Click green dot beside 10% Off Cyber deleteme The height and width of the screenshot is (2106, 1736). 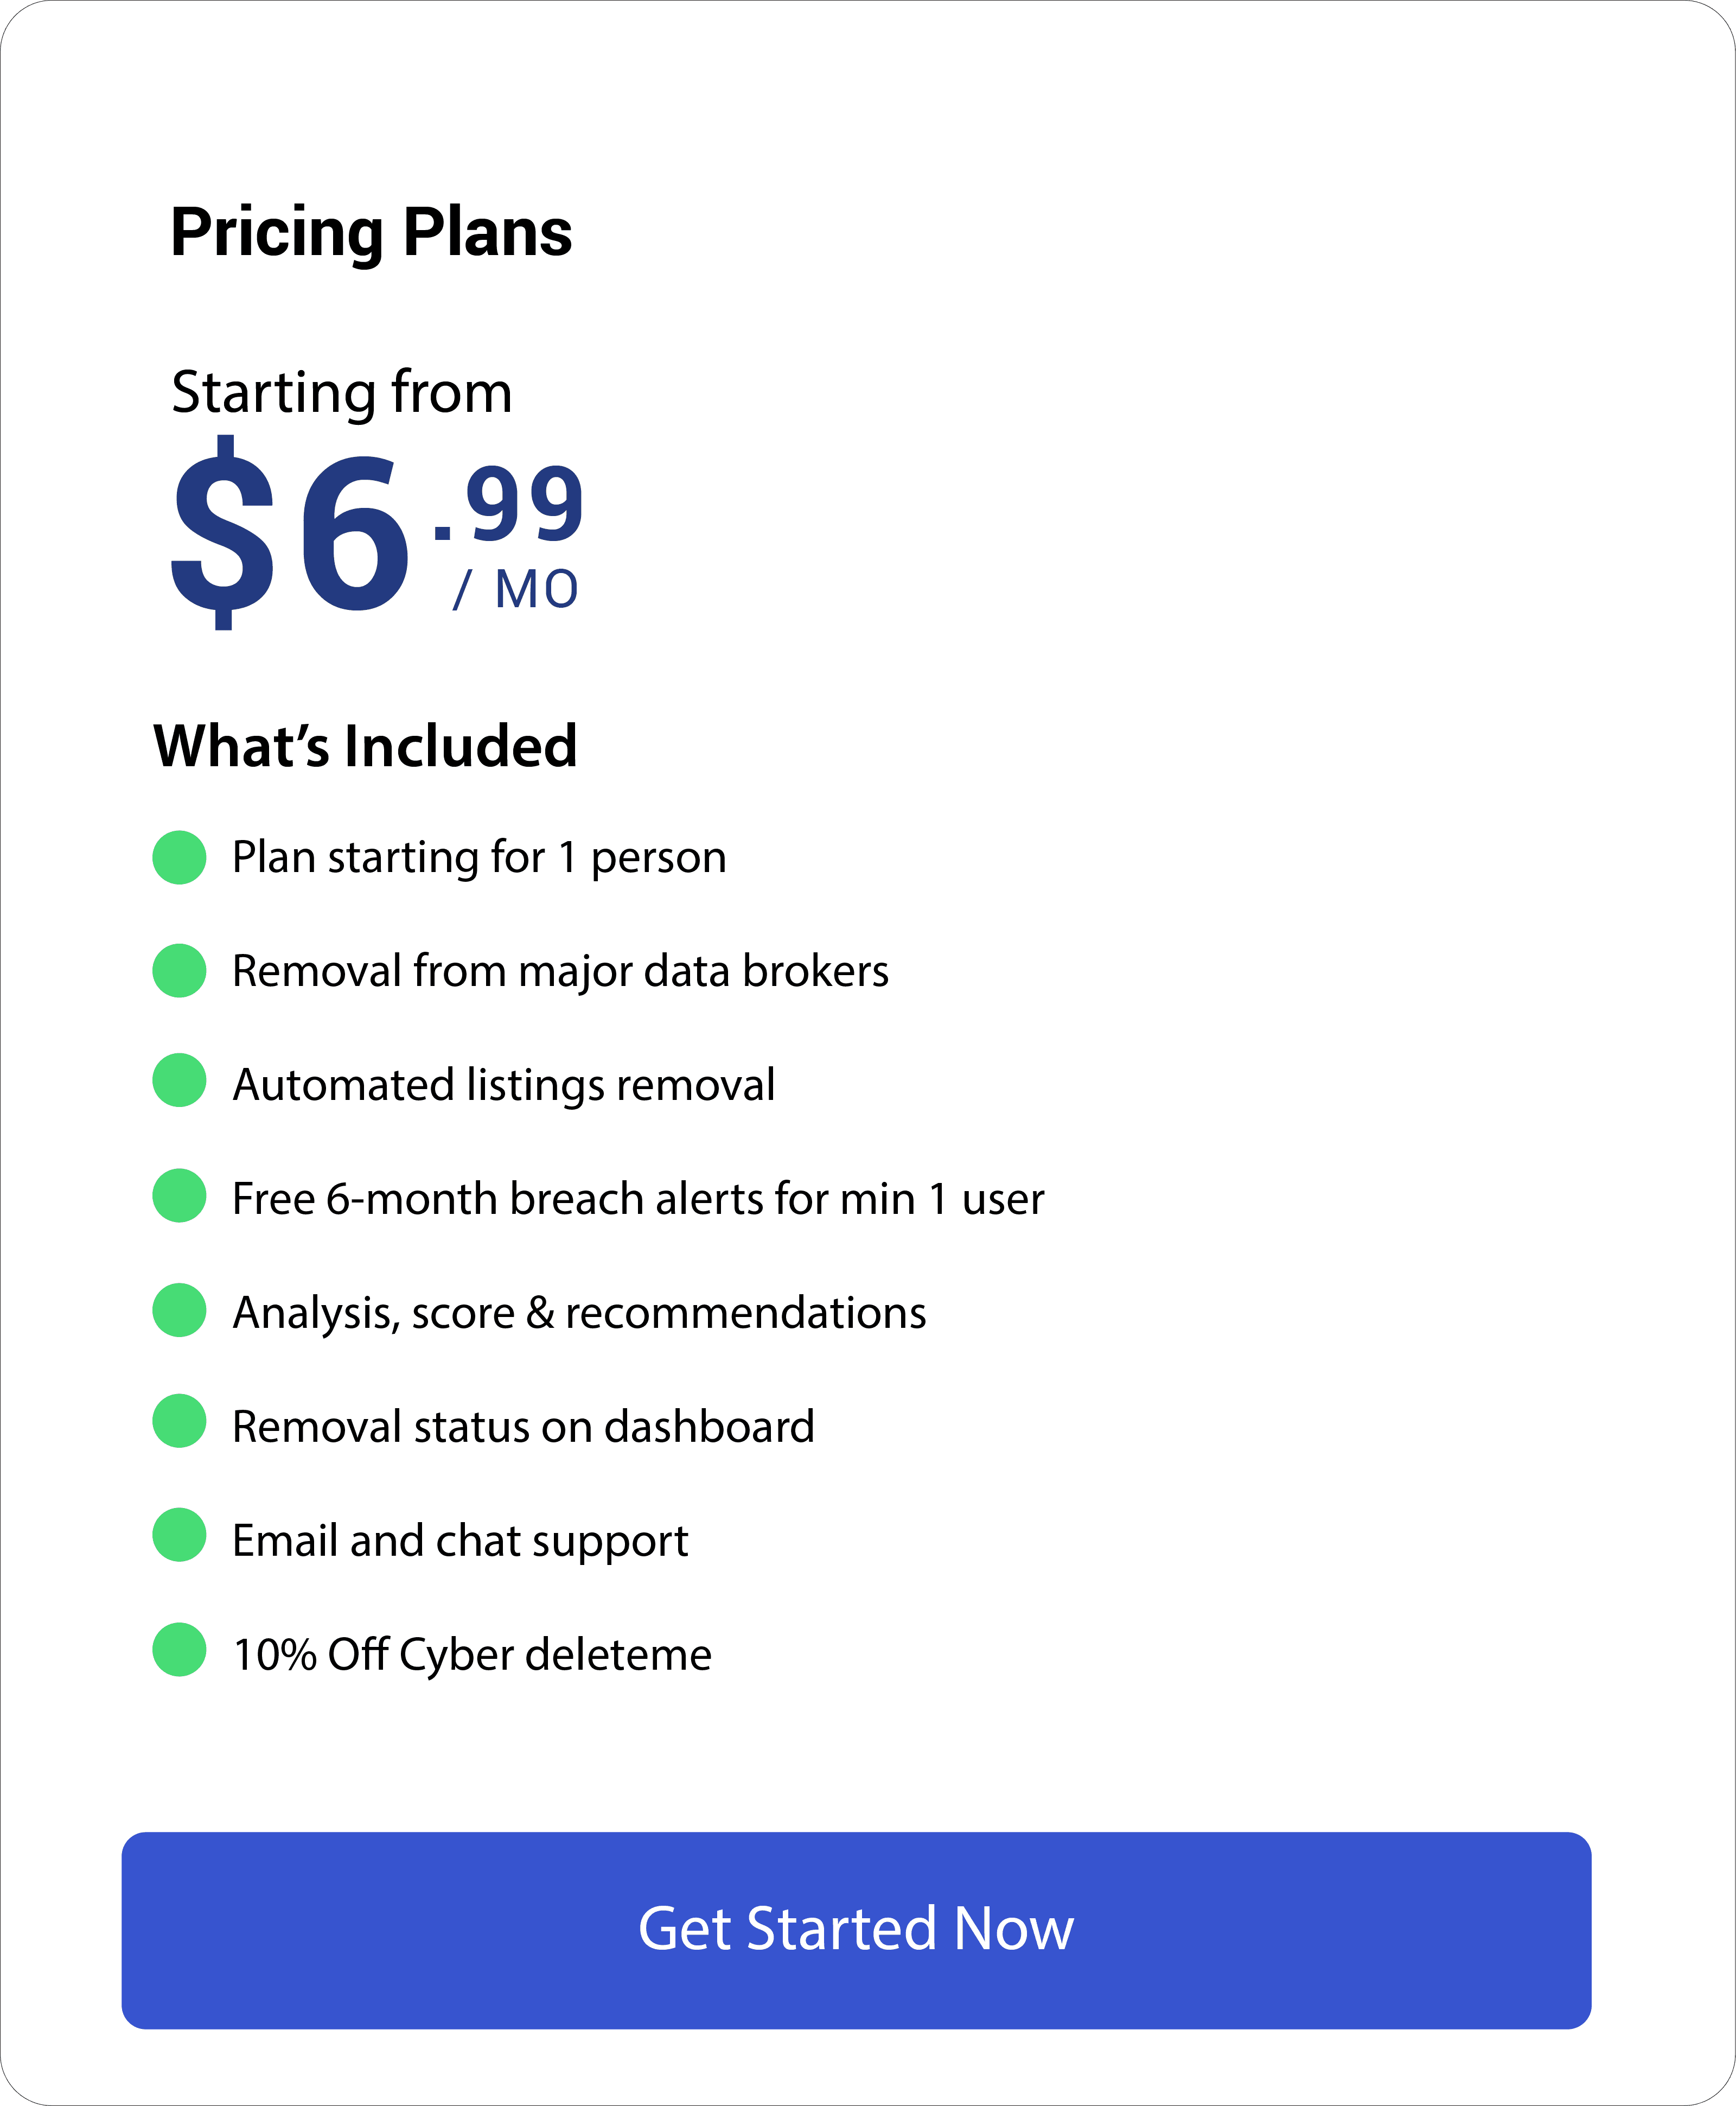tap(180, 1649)
